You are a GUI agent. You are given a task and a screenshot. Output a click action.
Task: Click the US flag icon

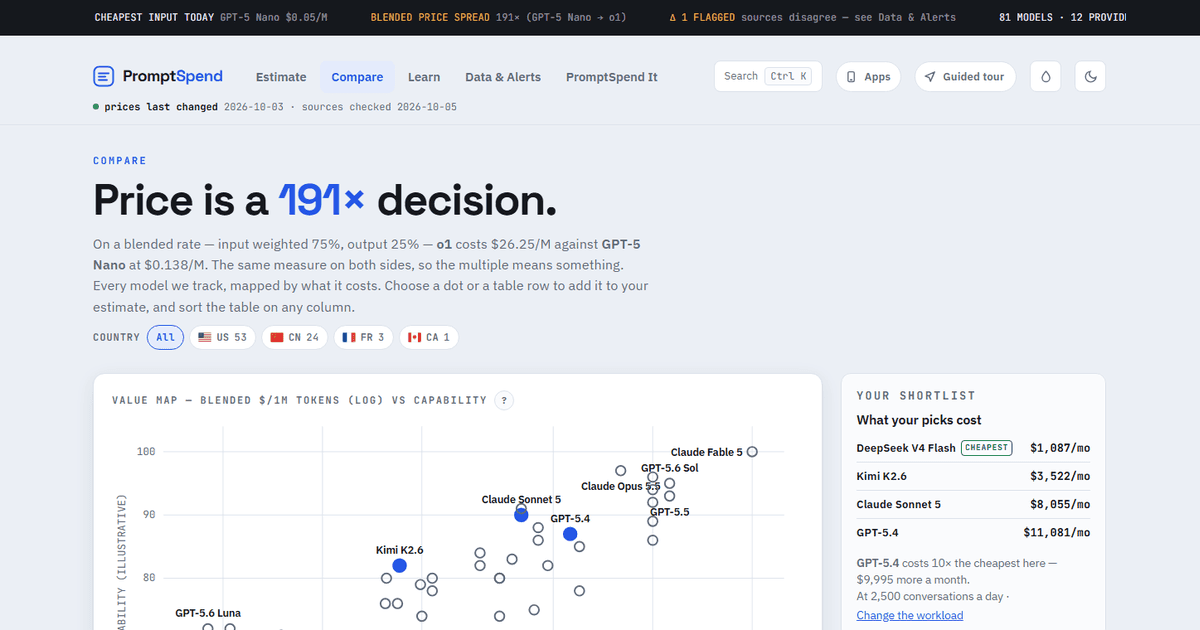[205, 338]
